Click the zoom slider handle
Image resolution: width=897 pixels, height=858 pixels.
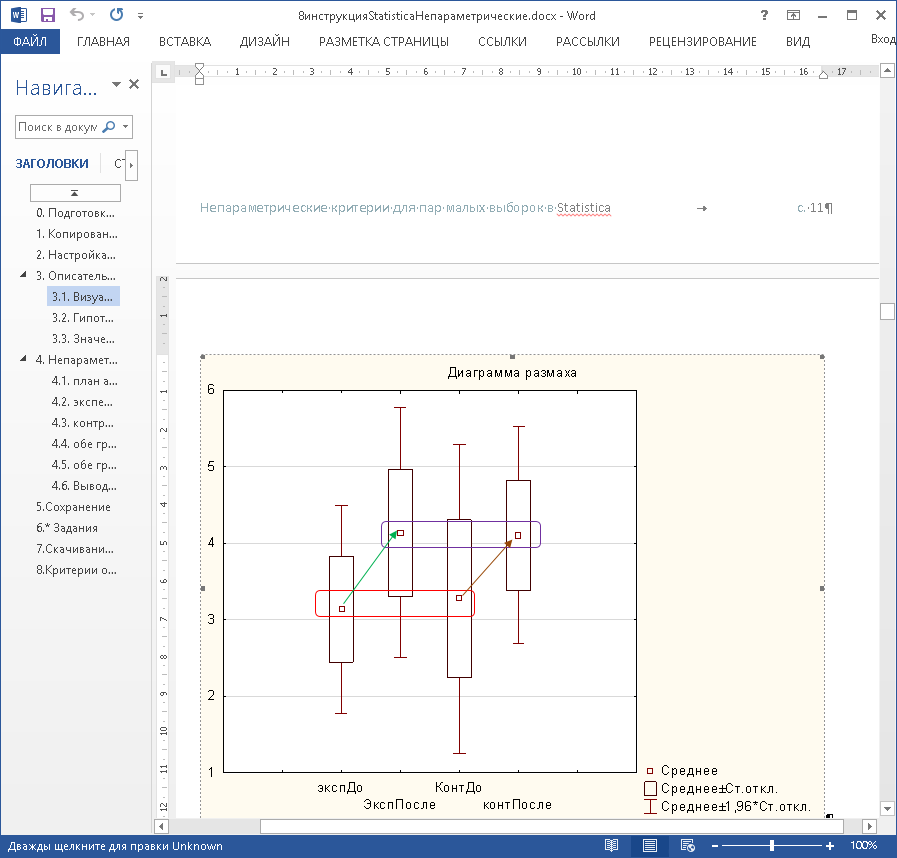772,845
